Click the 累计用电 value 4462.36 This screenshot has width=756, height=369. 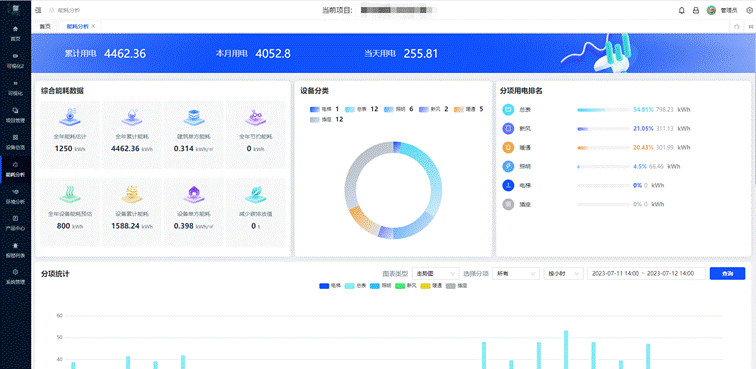[125, 54]
